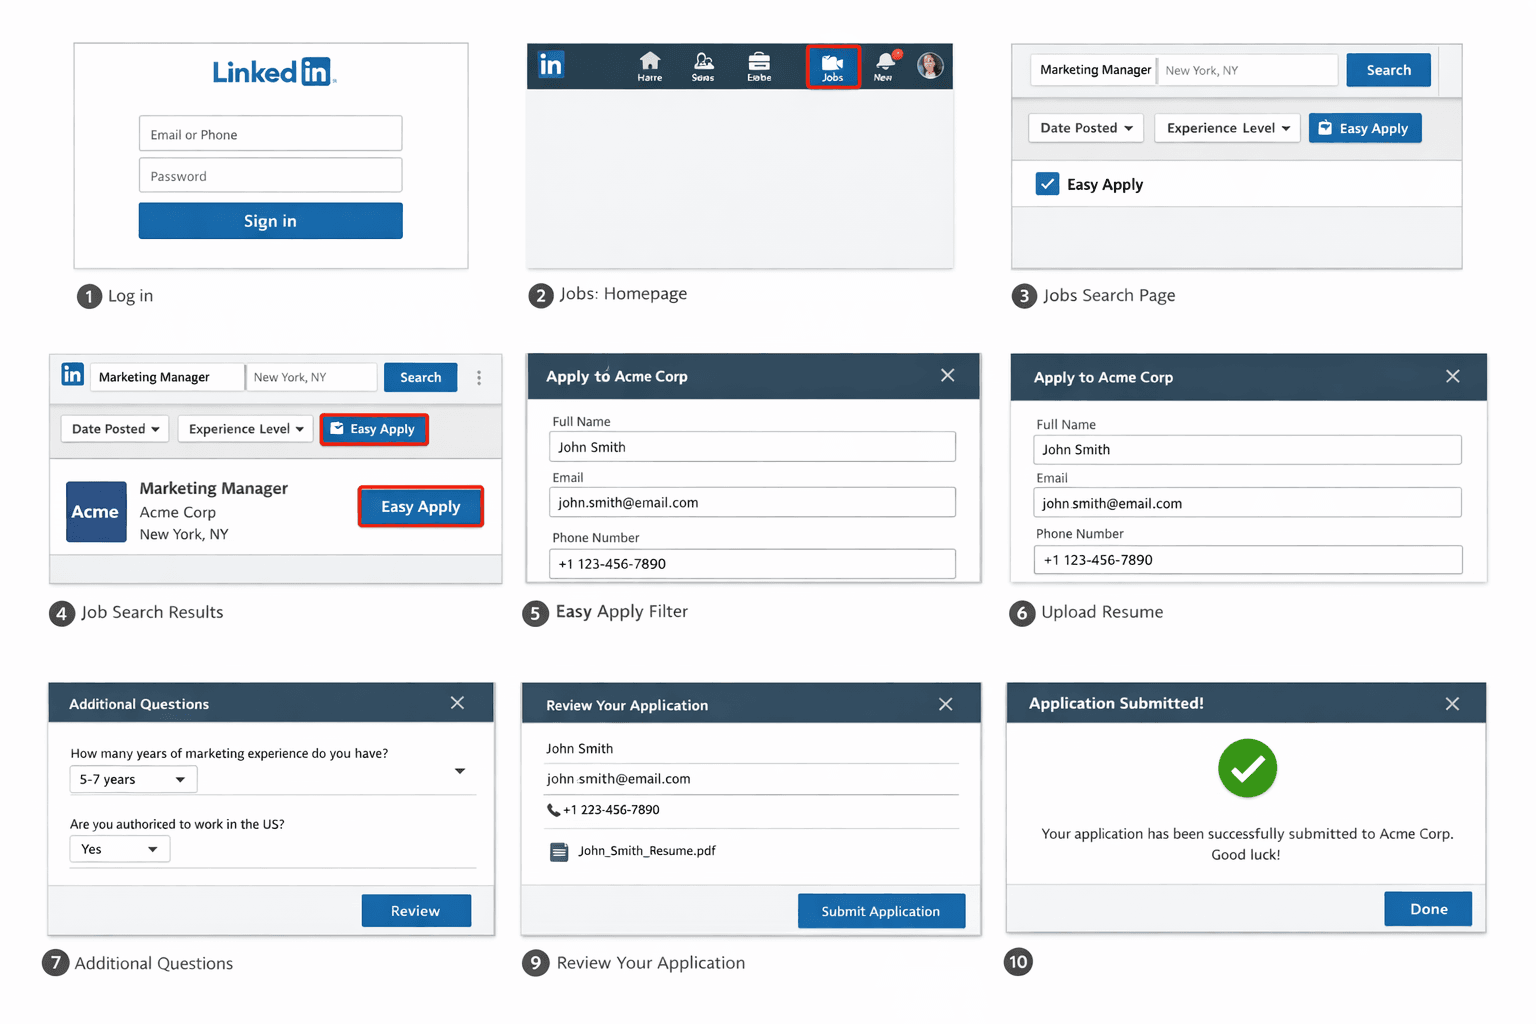The width and height of the screenshot is (1536, 1024).
Task: Open My Network via the people icon
Action: pyautogui.click(x=704, y=64)
